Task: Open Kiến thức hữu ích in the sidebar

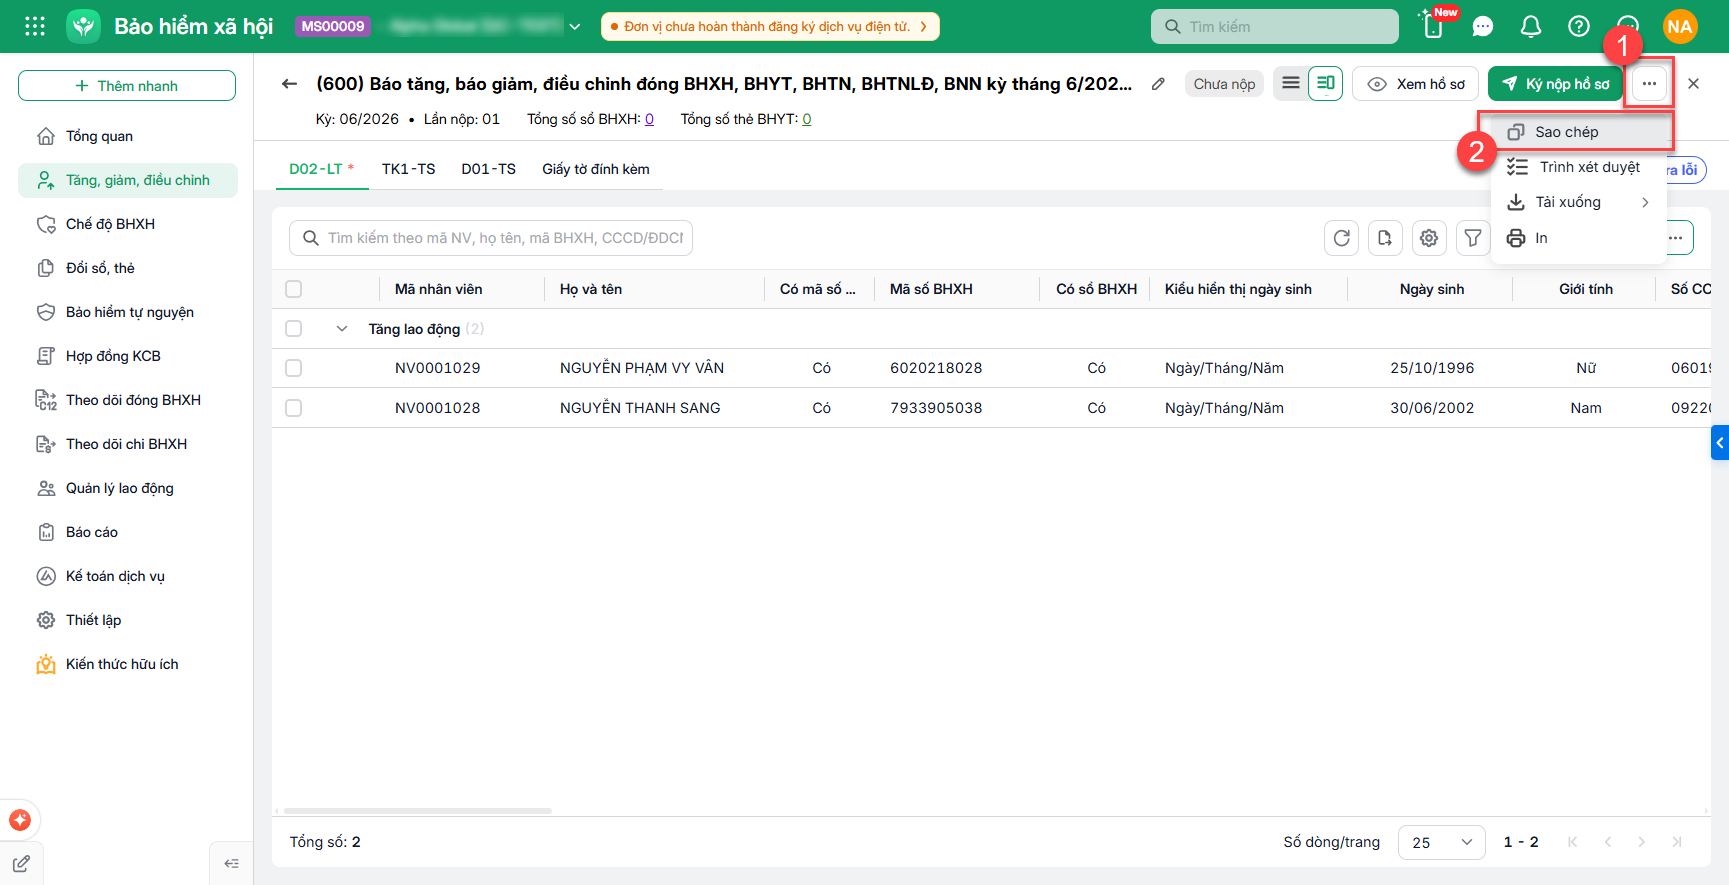Action: [128, 664]
